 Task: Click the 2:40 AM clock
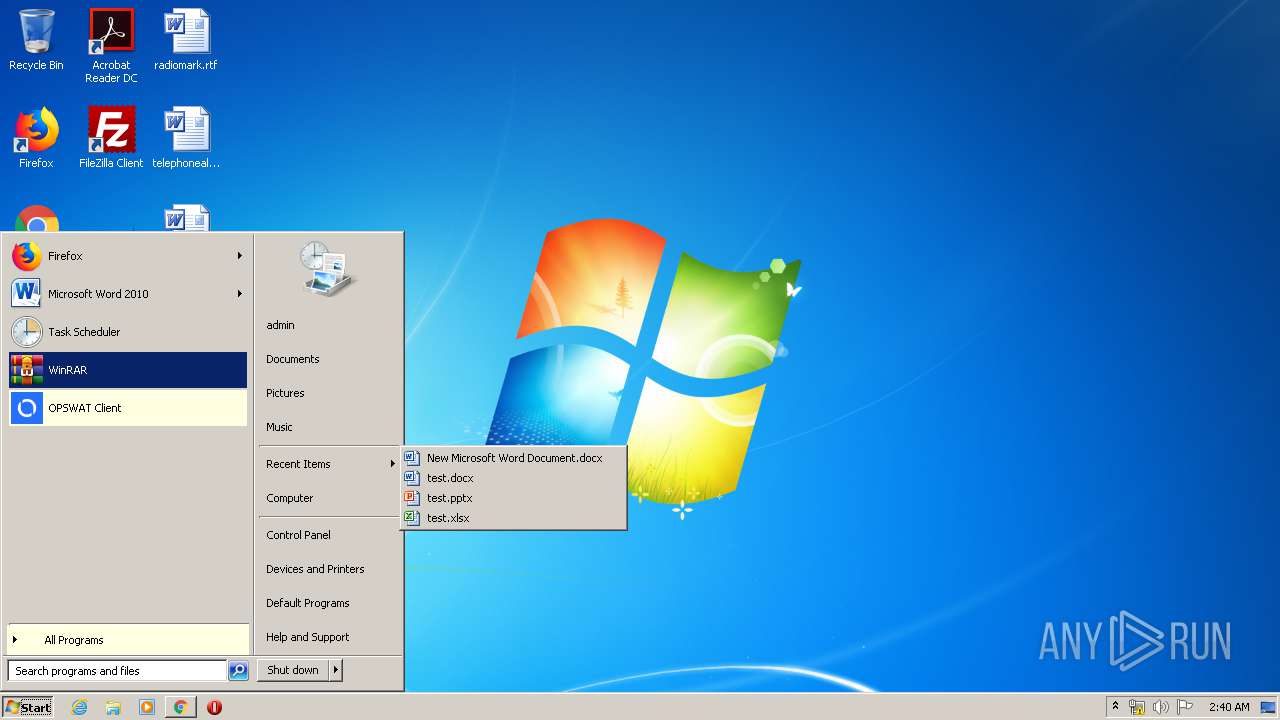pyautogui.click(x=1229, y=707)
